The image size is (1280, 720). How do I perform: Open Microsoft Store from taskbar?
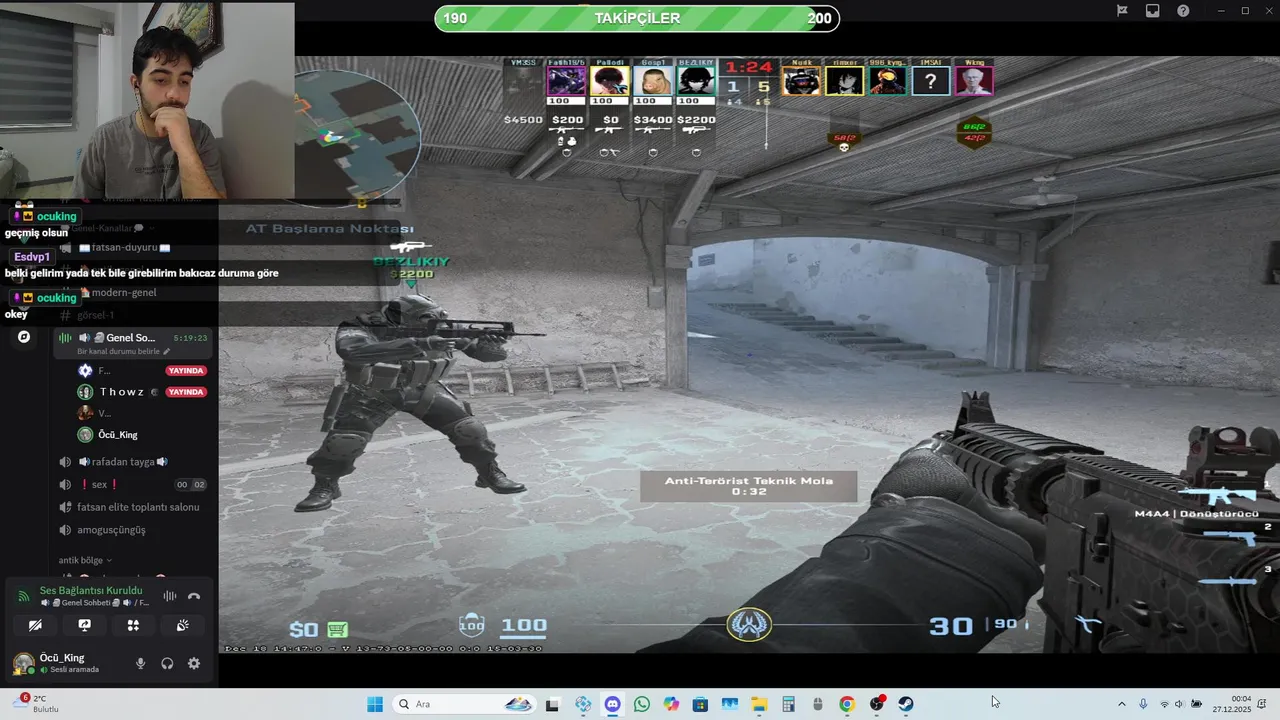[x=700, y=704]
